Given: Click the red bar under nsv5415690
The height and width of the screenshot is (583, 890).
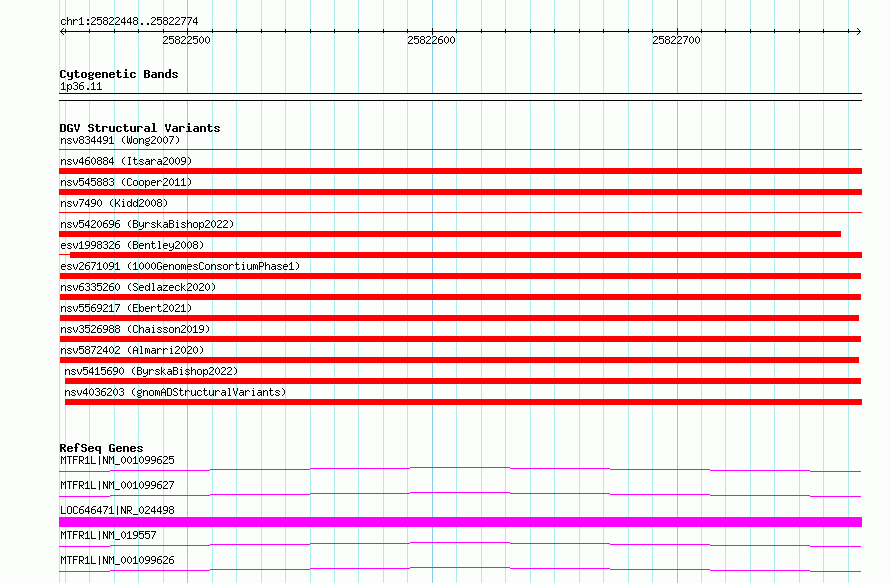Looking at the screenshot, I should coord(463,381).
